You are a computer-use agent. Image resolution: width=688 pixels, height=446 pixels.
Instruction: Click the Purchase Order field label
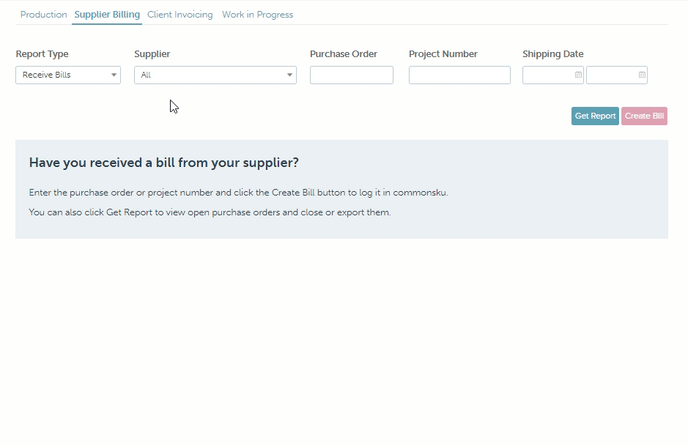coord(343,54)
